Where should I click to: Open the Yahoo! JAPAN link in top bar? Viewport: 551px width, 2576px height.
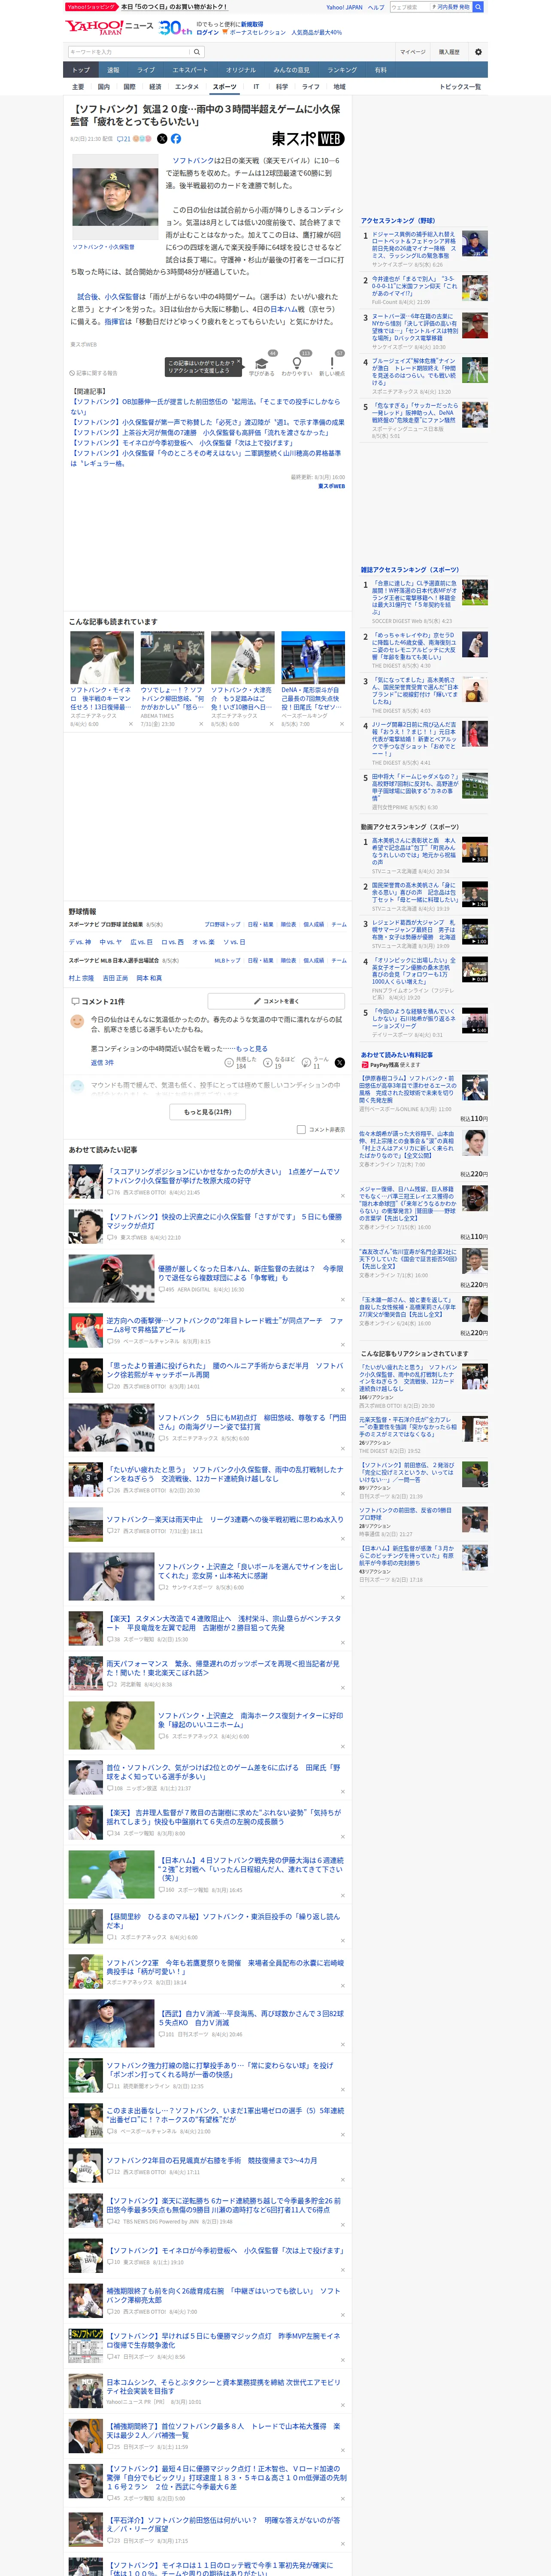pyautogui.click(x=344, y=7)
